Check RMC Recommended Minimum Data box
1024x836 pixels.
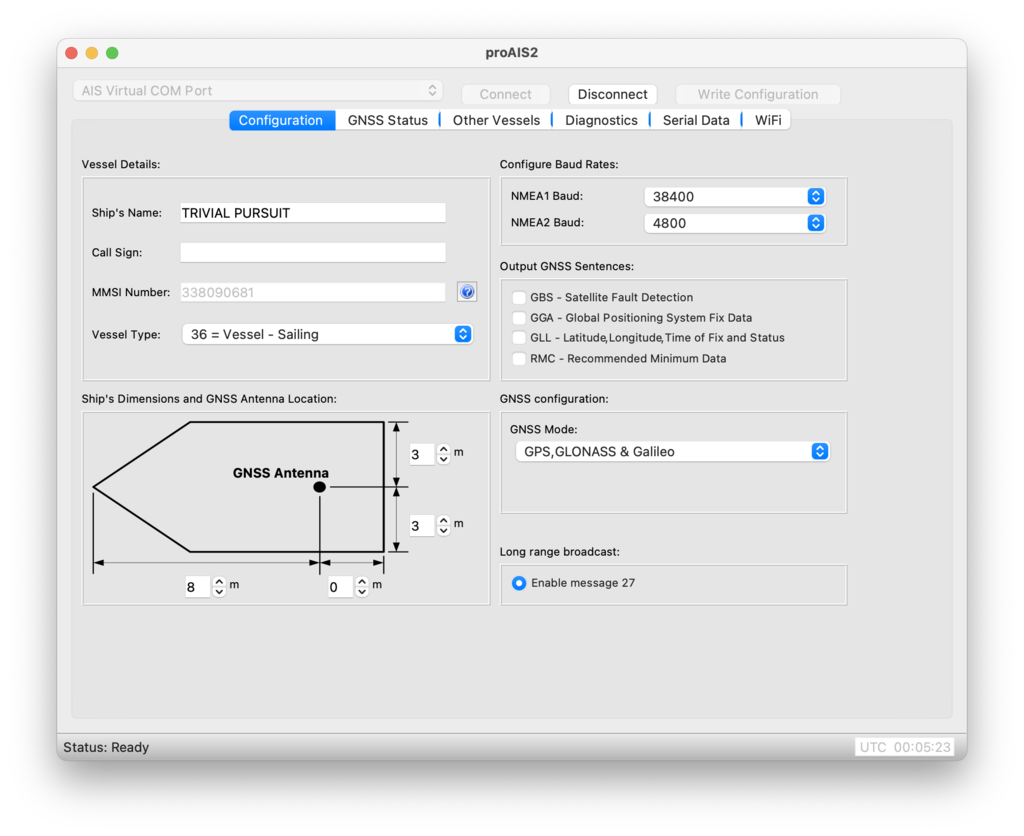[519, 359]
